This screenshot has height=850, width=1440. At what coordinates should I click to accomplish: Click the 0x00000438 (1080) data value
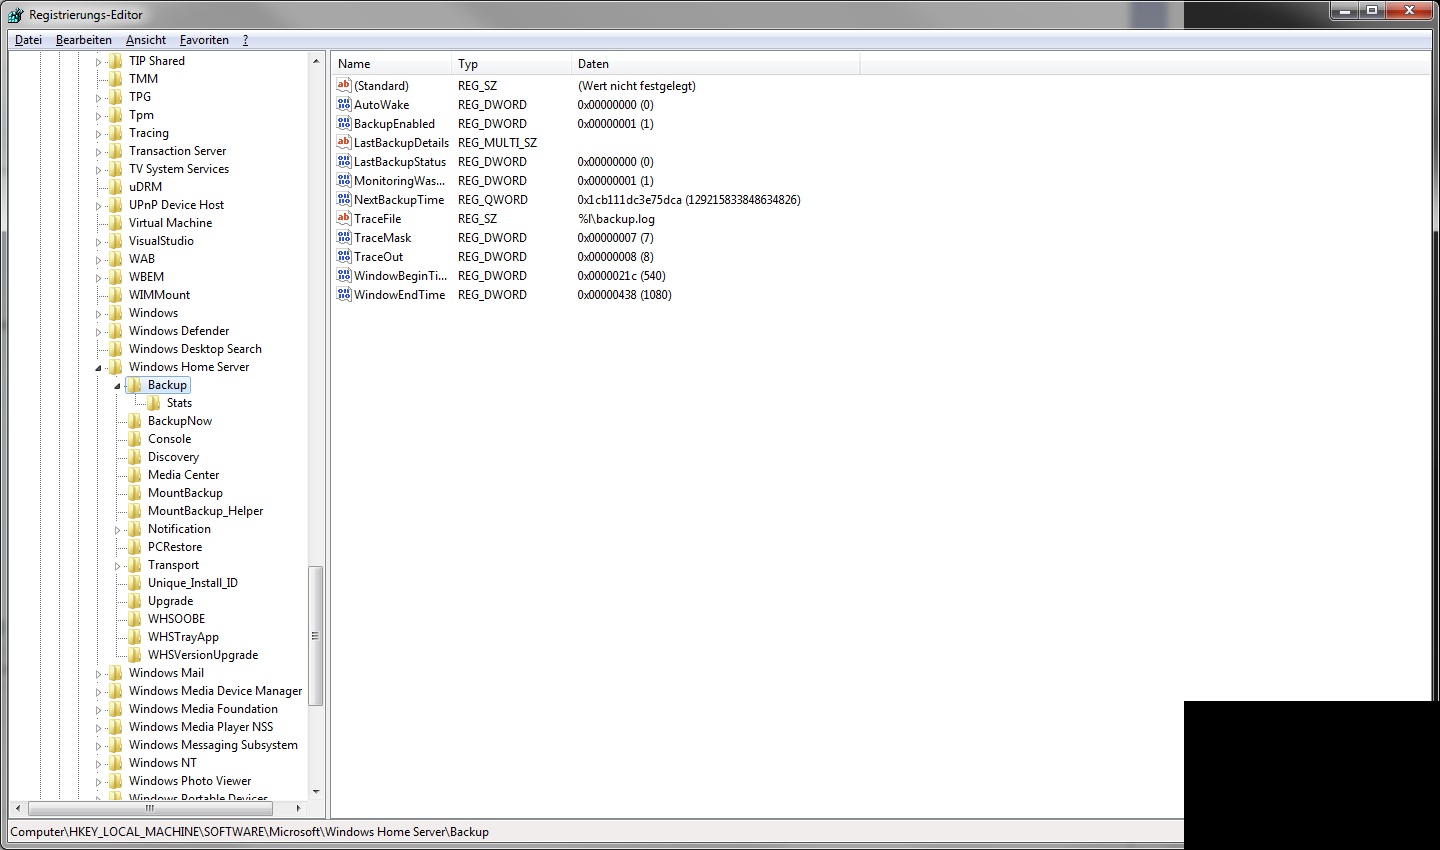624,295
